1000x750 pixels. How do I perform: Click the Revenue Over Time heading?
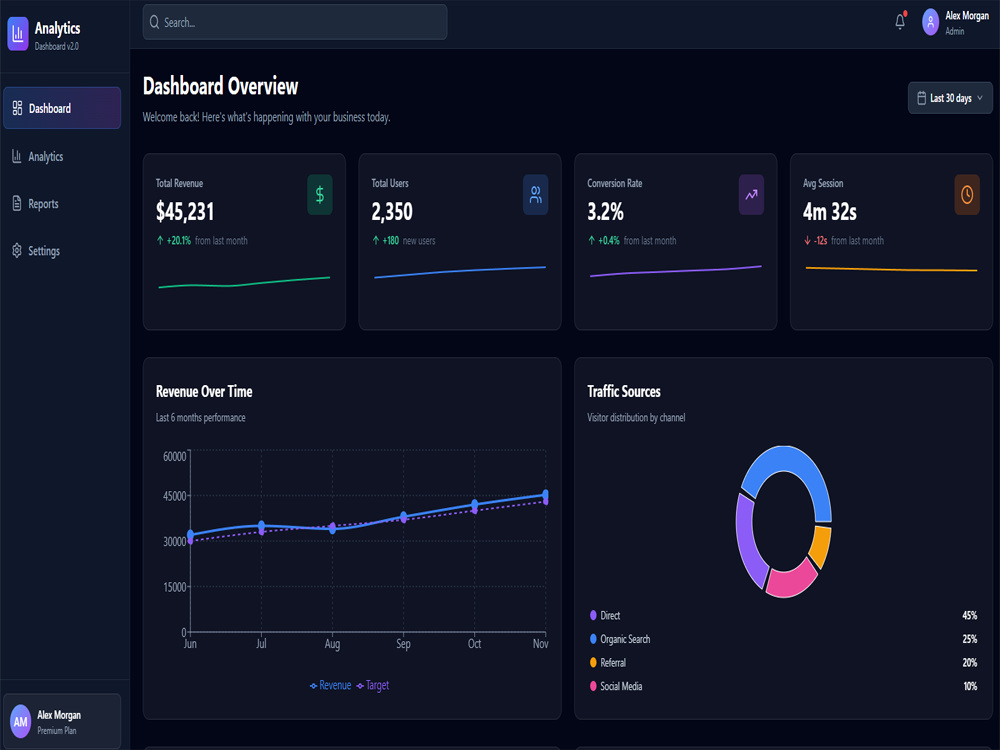tap(204, 392)
